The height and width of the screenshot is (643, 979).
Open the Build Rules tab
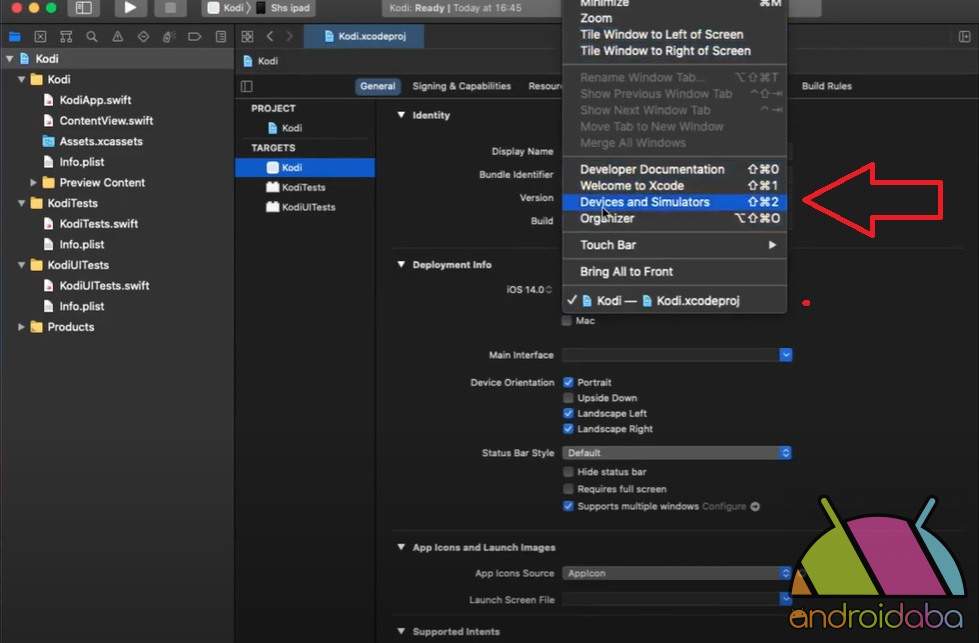tap(827, 86)
